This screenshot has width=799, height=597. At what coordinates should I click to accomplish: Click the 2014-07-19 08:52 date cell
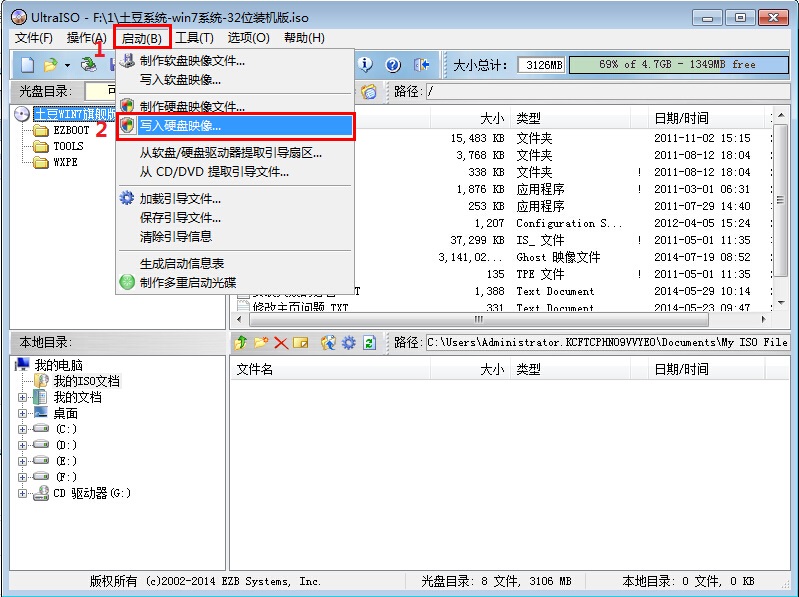pos(702,257)
